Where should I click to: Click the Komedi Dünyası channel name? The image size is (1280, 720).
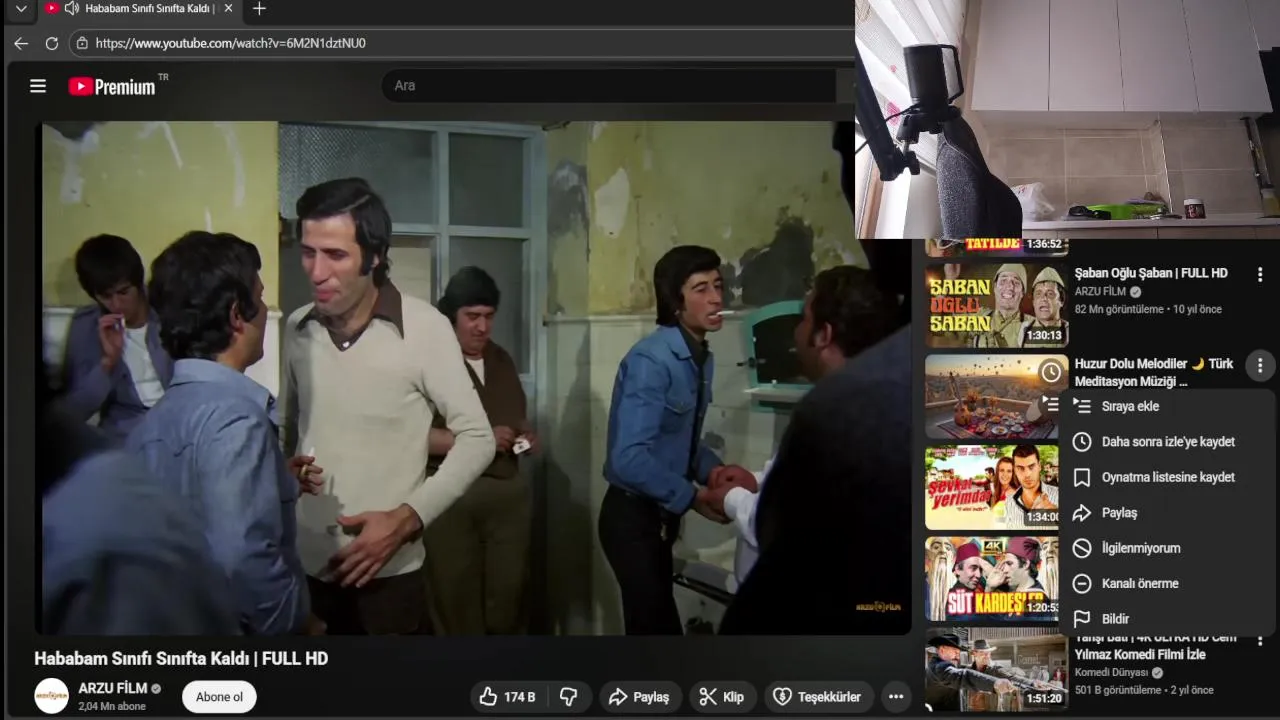(1112, 673)
